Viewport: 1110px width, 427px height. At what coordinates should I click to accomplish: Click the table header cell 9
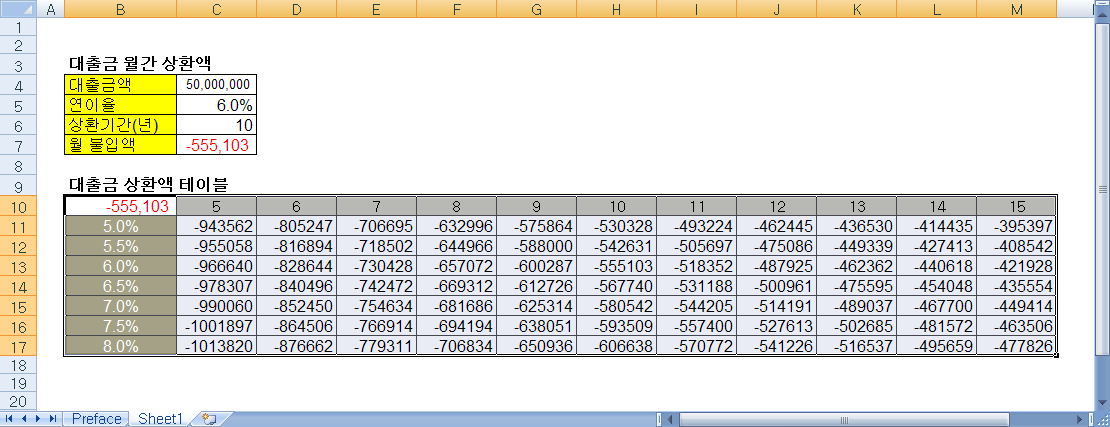[x=537, y=207]
